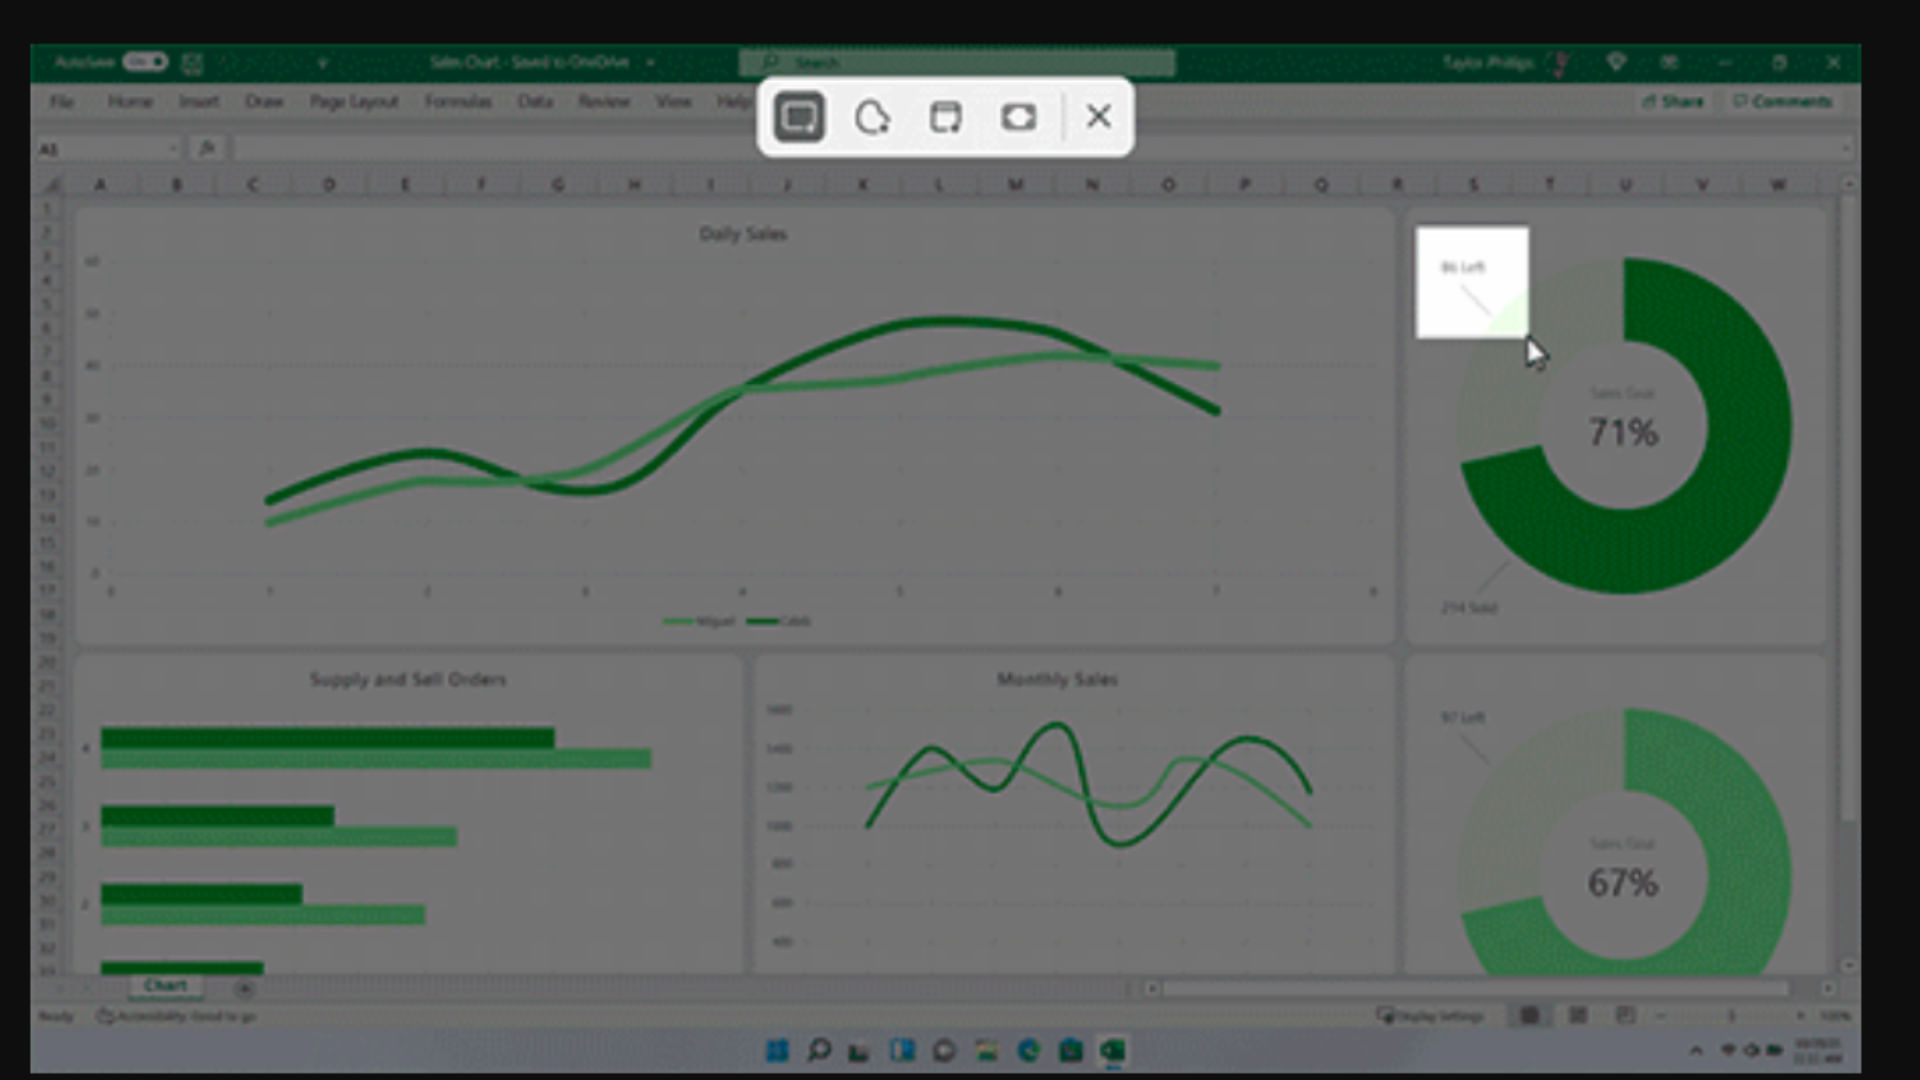Show hidden icons in system tray
This screenshot has height=1080, width=1920.
pyautogui.click(x=1696, y=1051)
